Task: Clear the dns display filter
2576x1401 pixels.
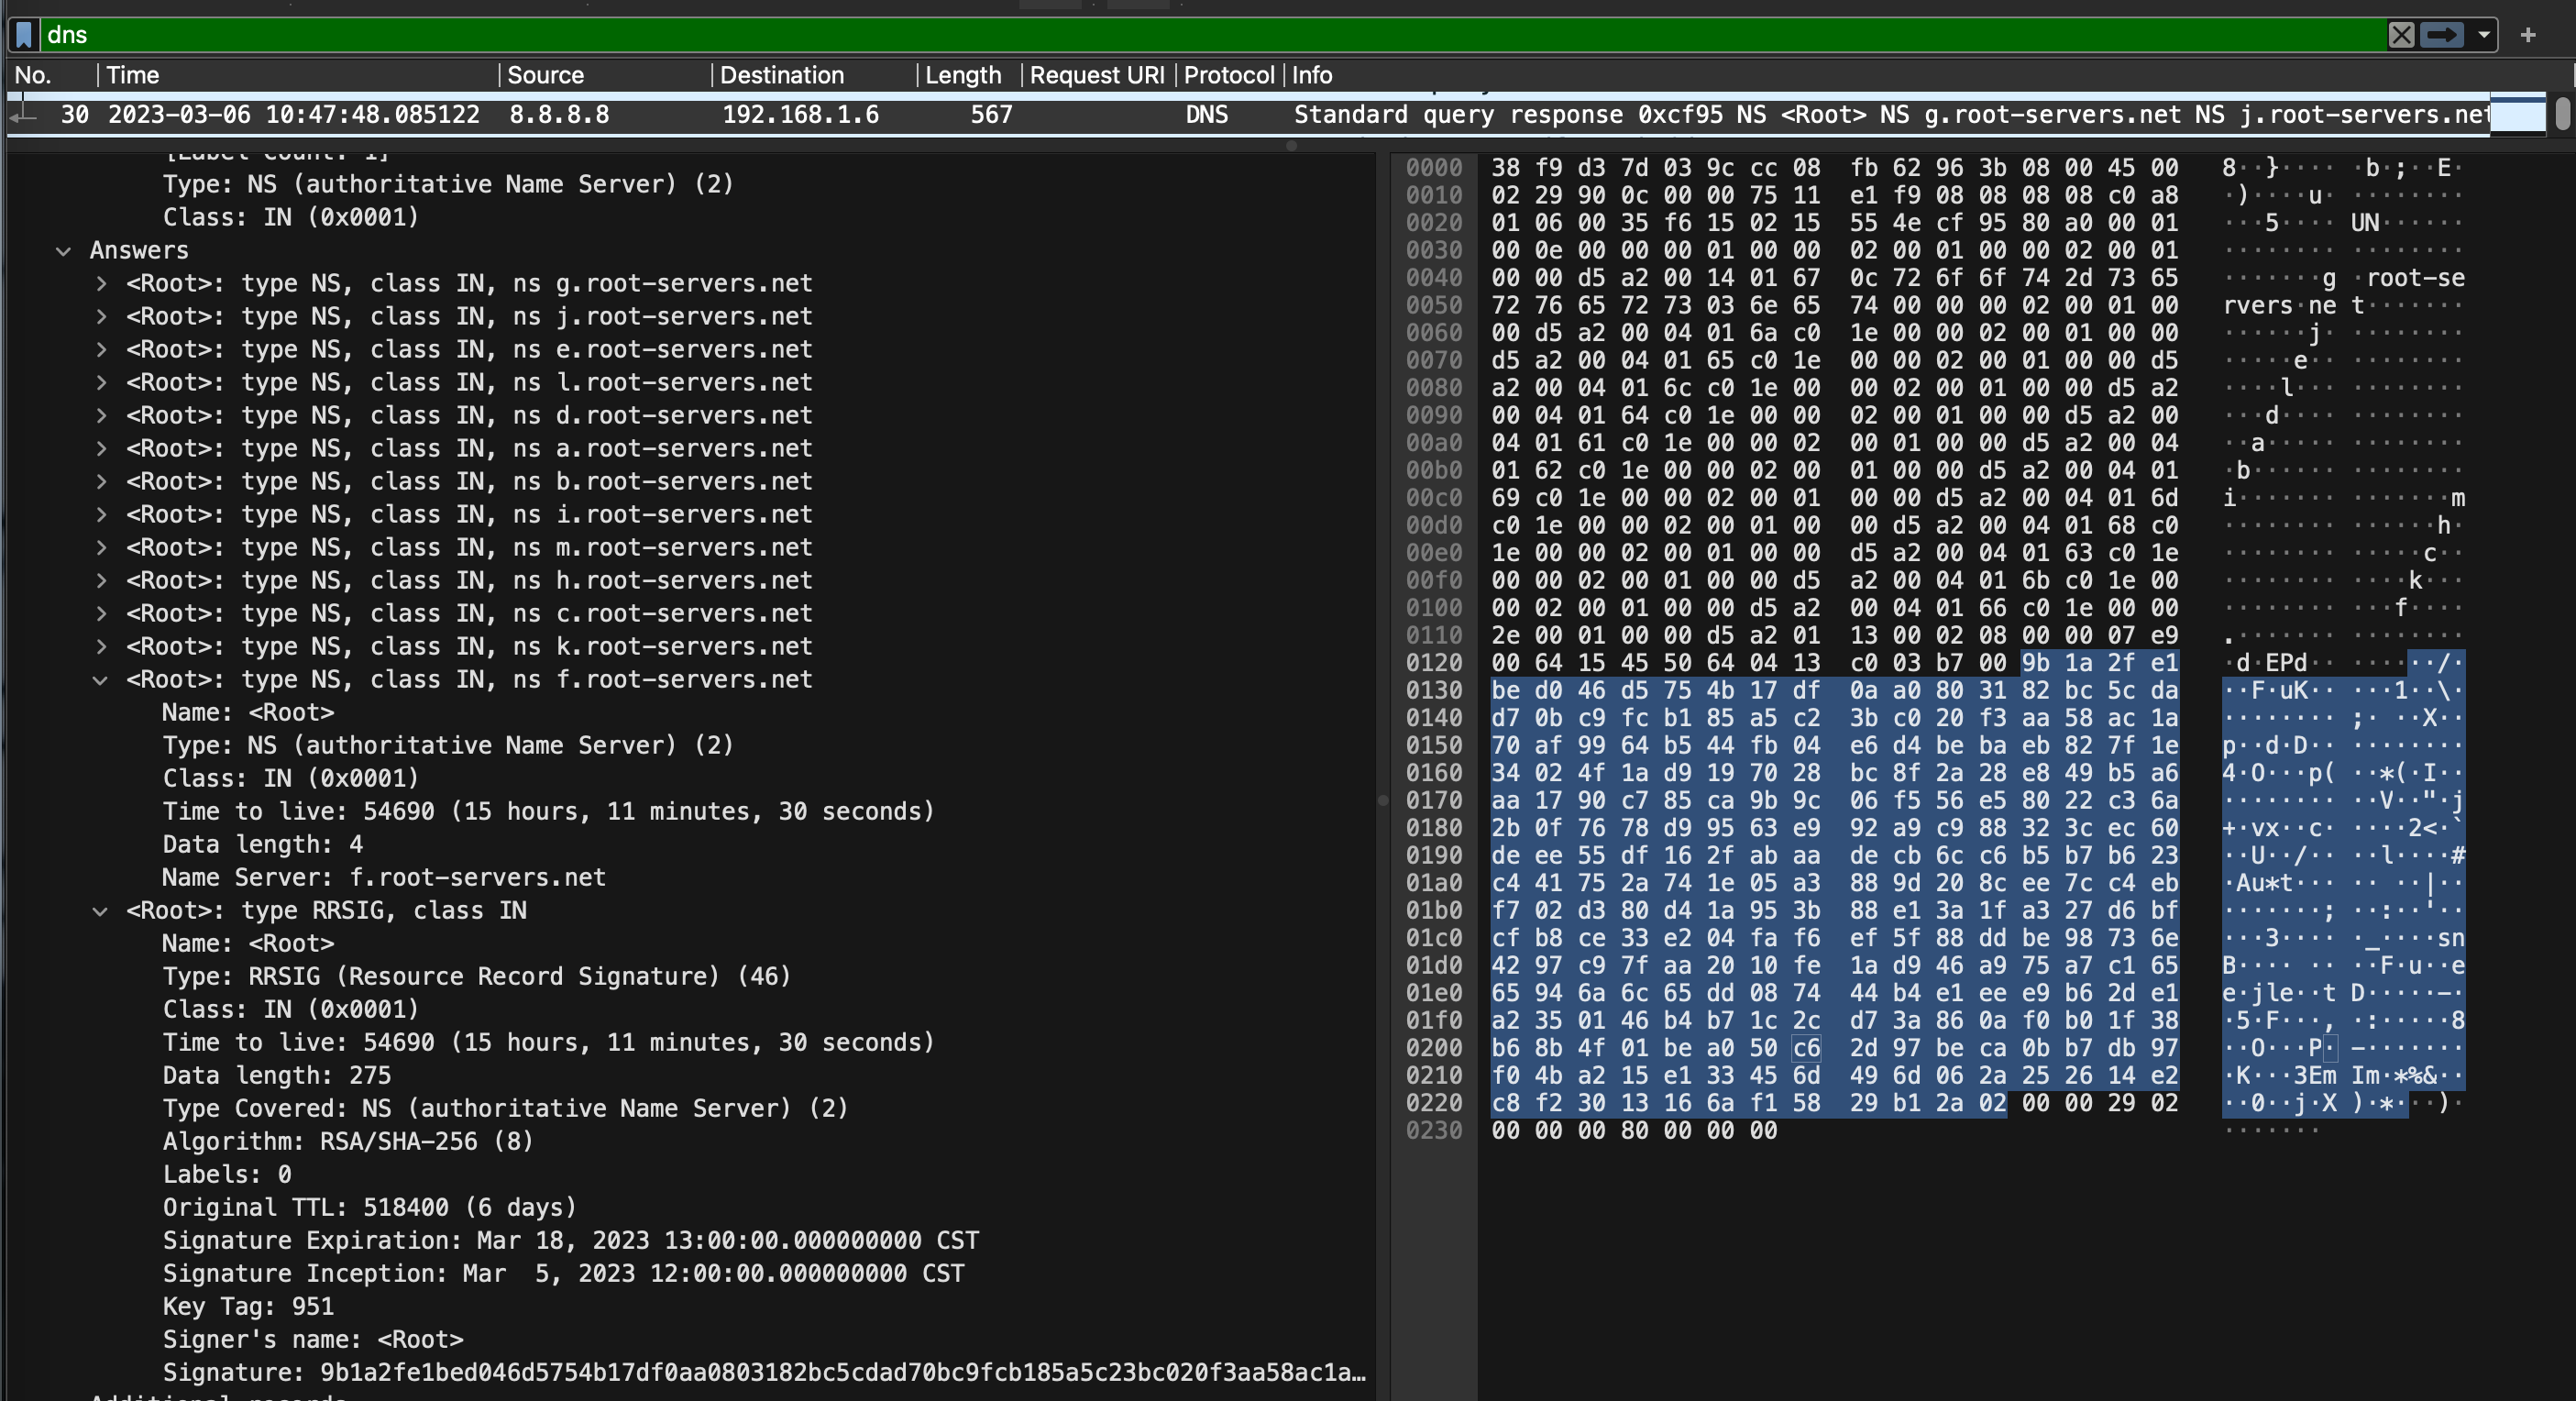Action: (2401, 35)
